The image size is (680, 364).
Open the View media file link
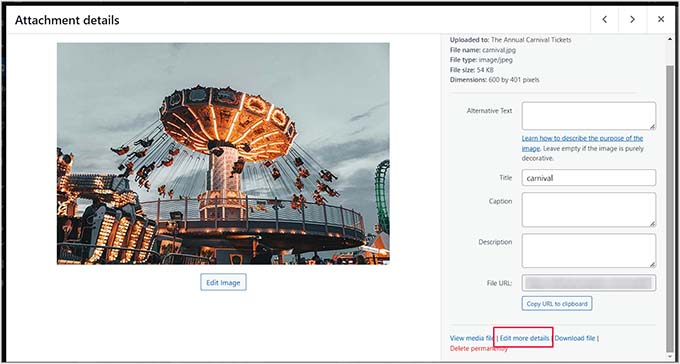click(472, 338)
